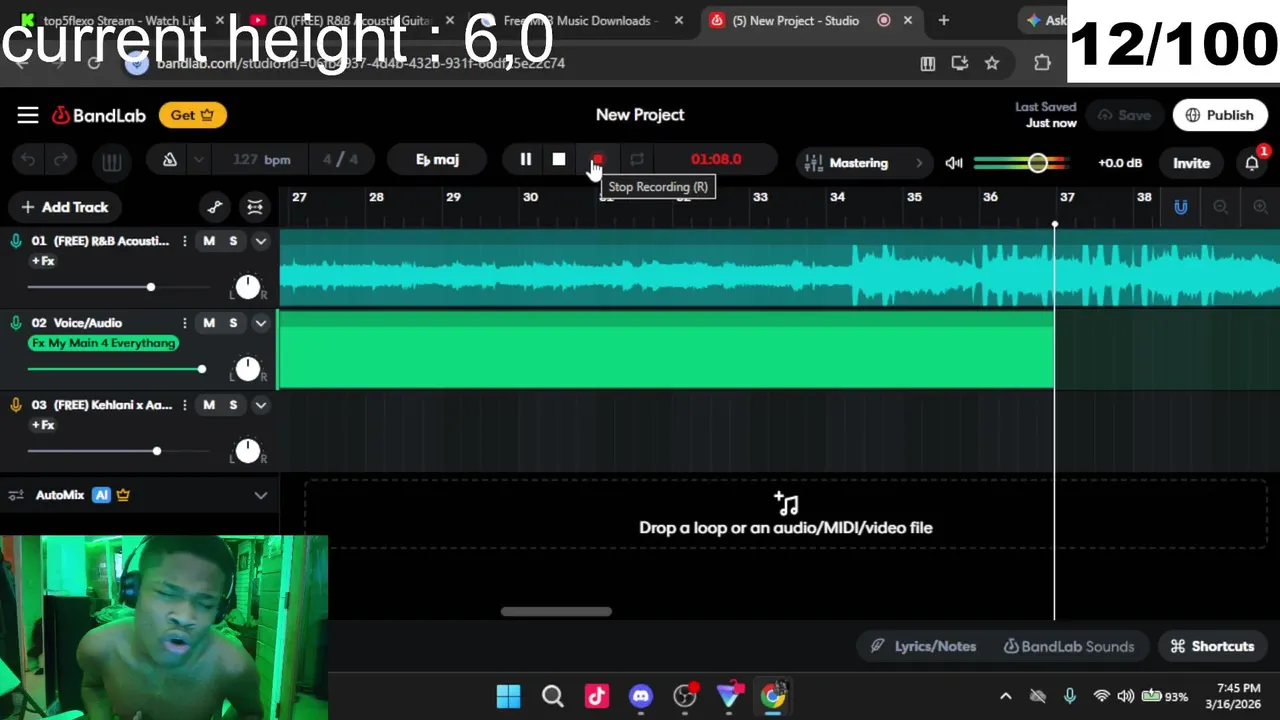Click the track 02 Voice/Audio microphone icon
1280x720 pixels.
(x=16, y=323)
